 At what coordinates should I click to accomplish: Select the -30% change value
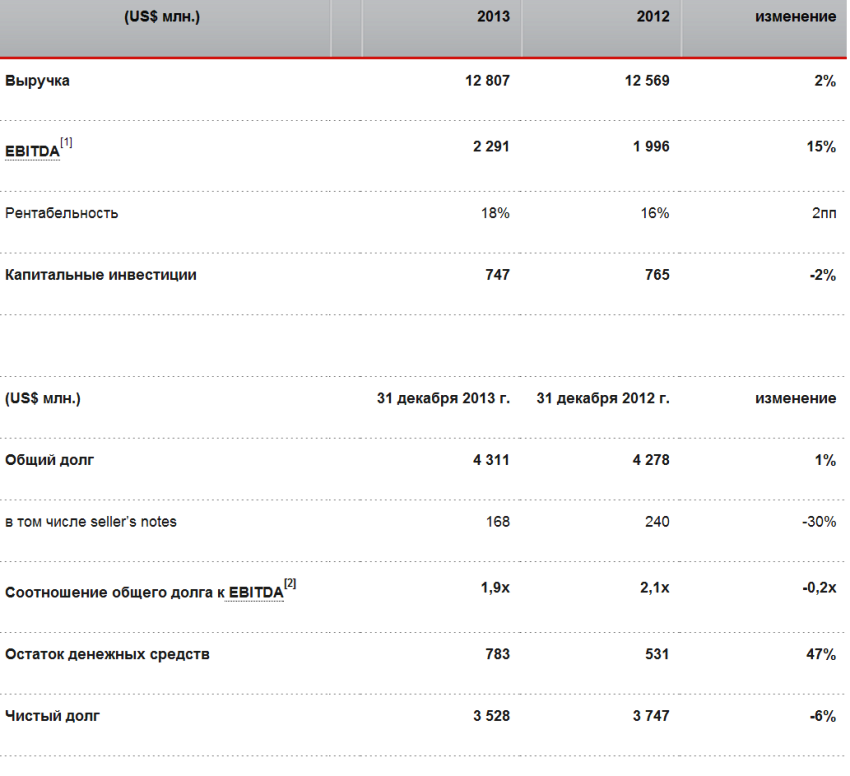[818, 521]
